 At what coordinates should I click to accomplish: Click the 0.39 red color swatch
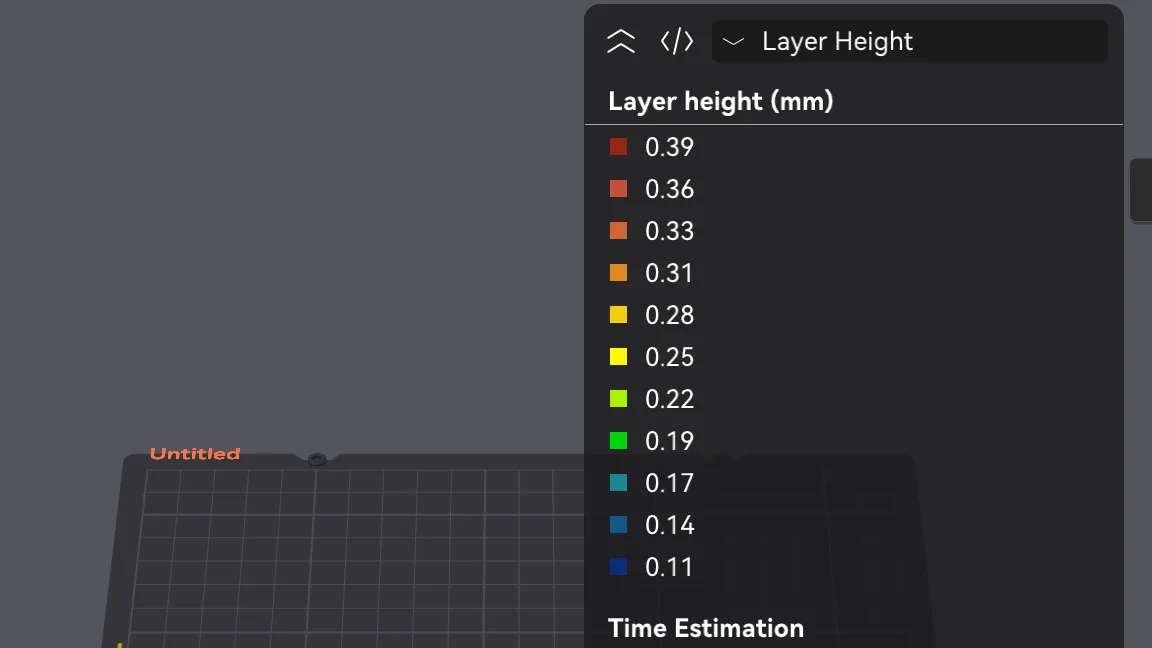click(619, 147)
